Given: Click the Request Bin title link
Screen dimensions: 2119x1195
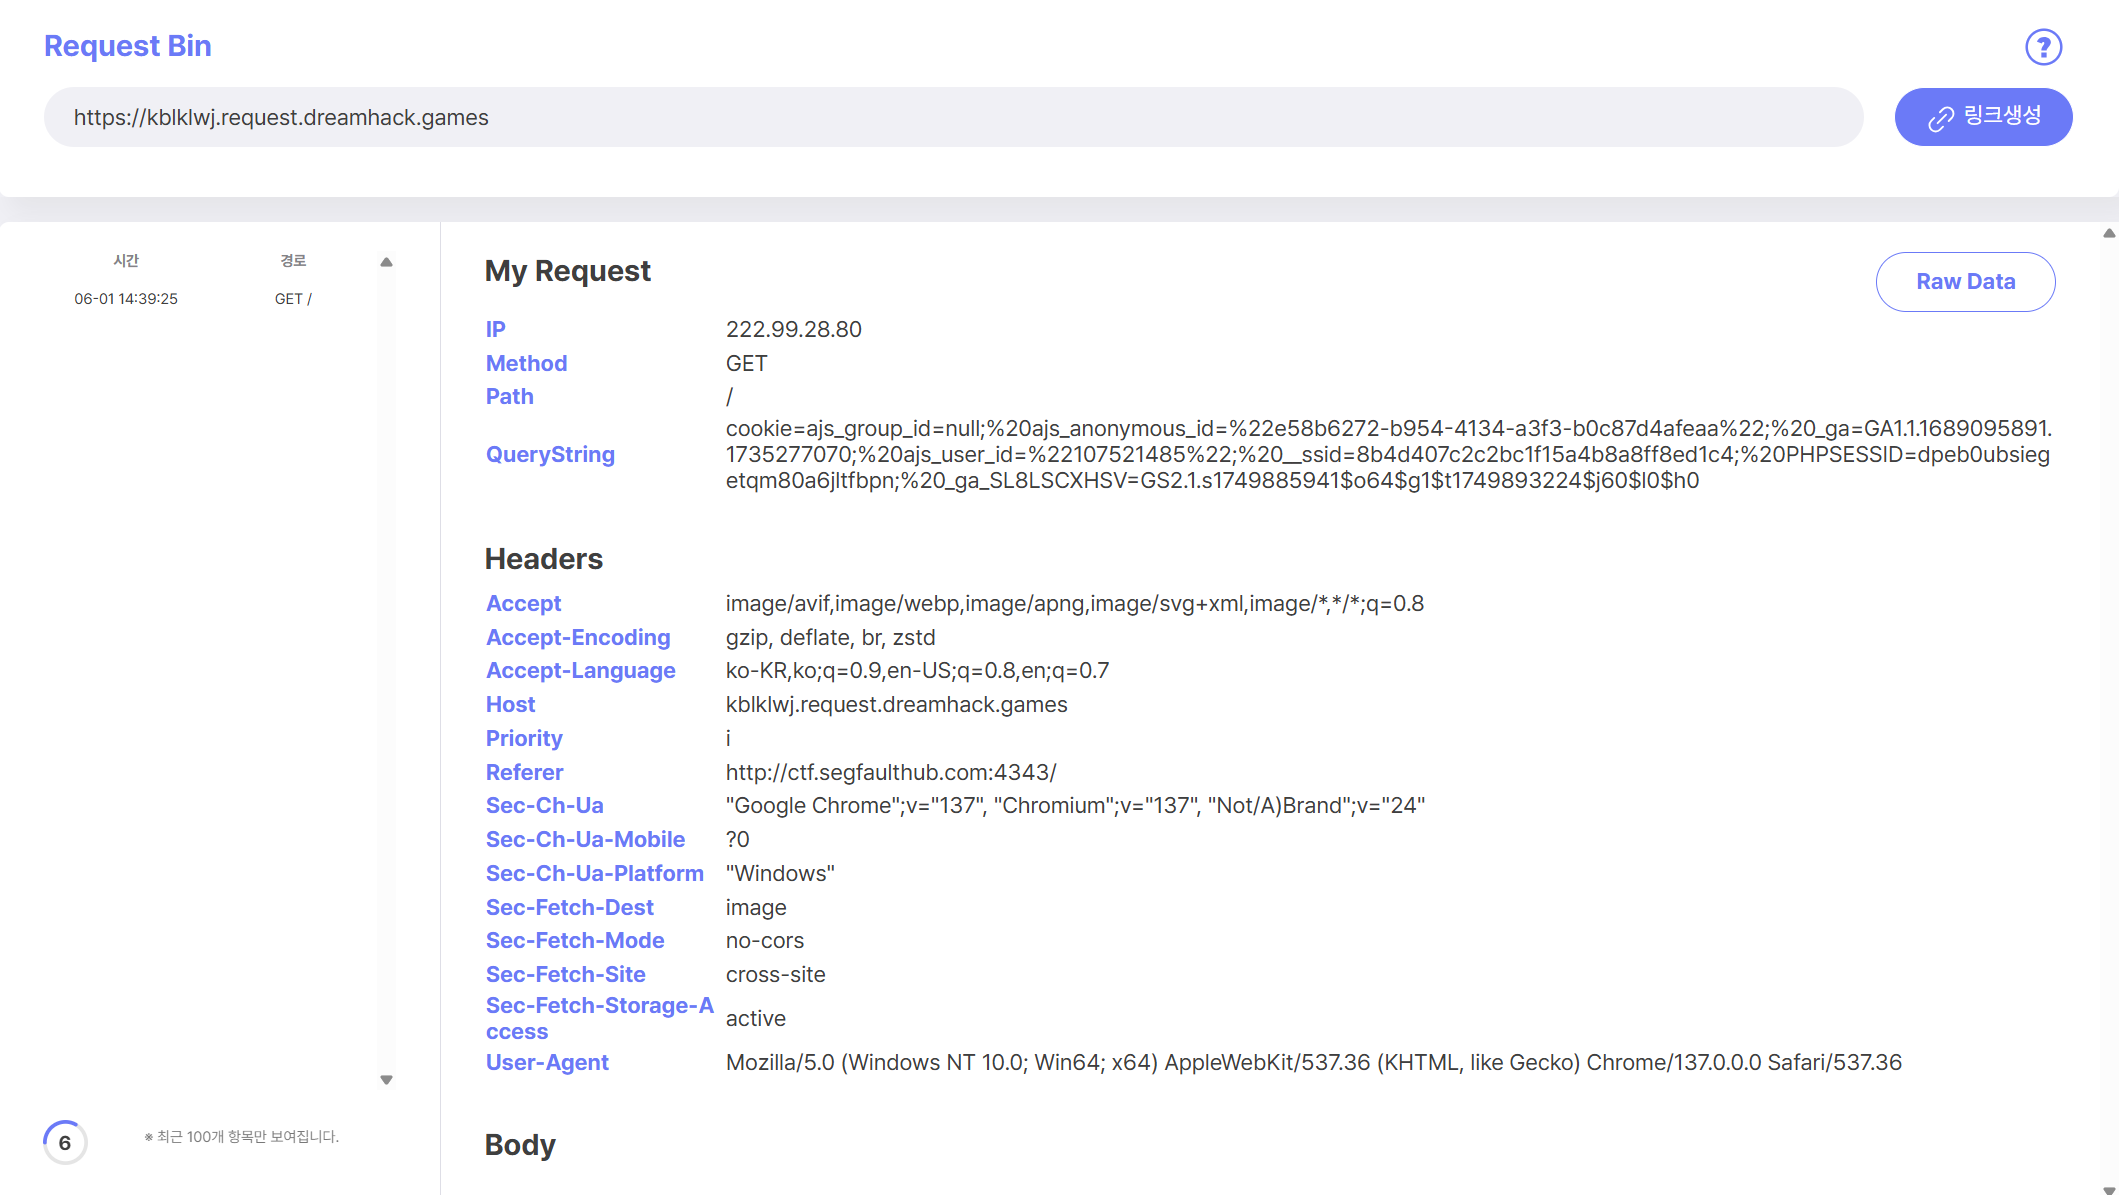Looking at the screenshot, I should [127, 45].
